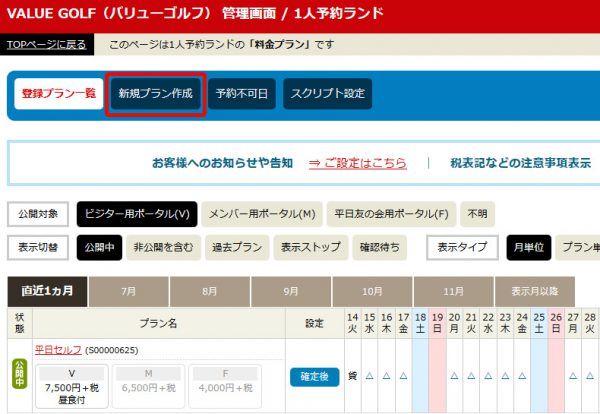Open the 平日セルフ plan link
This screenshot has height=414, width=600.
58,350
